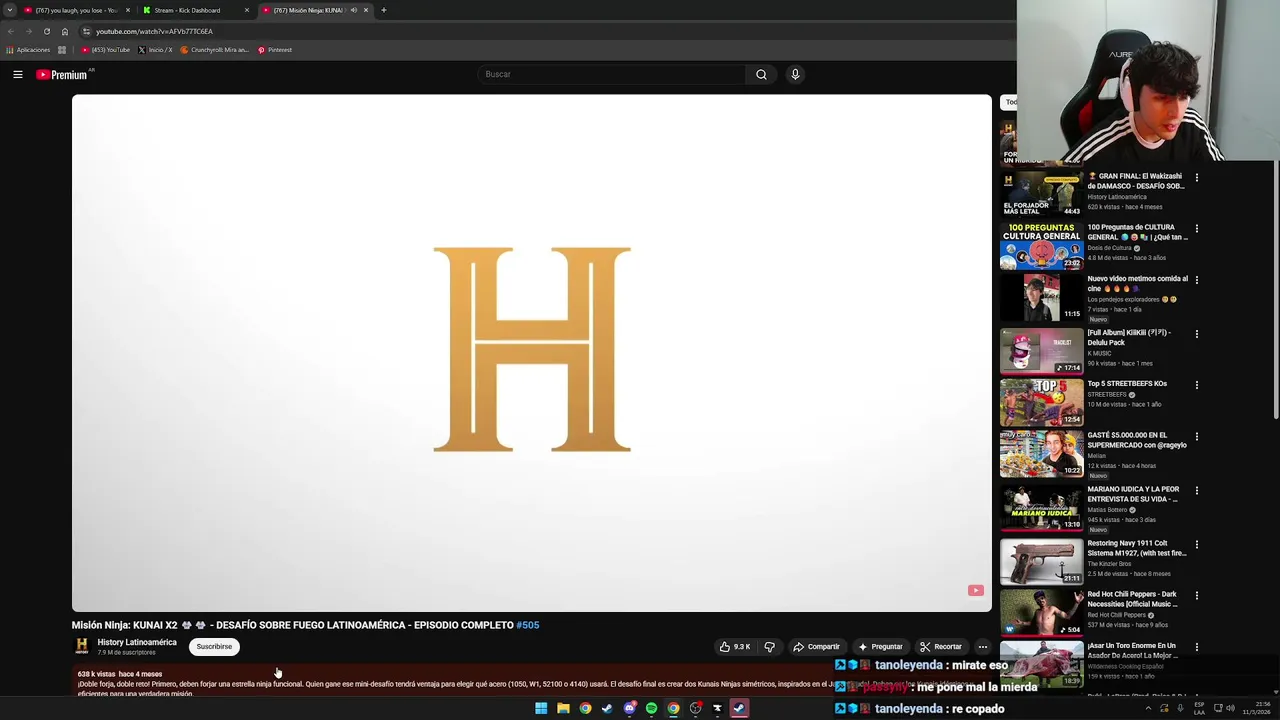Reload the page with the refresh icon
The width and height of the screenshot is (1280, 720).
(46, 31)
